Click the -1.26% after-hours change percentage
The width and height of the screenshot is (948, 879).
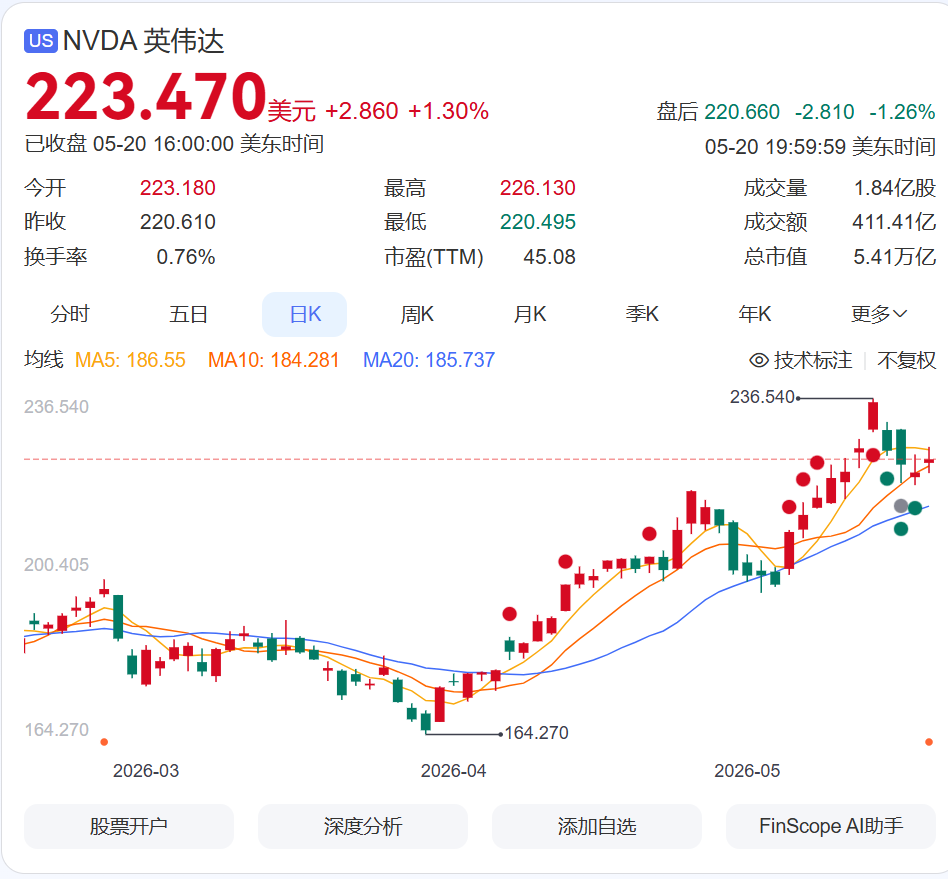coord(902,112)
